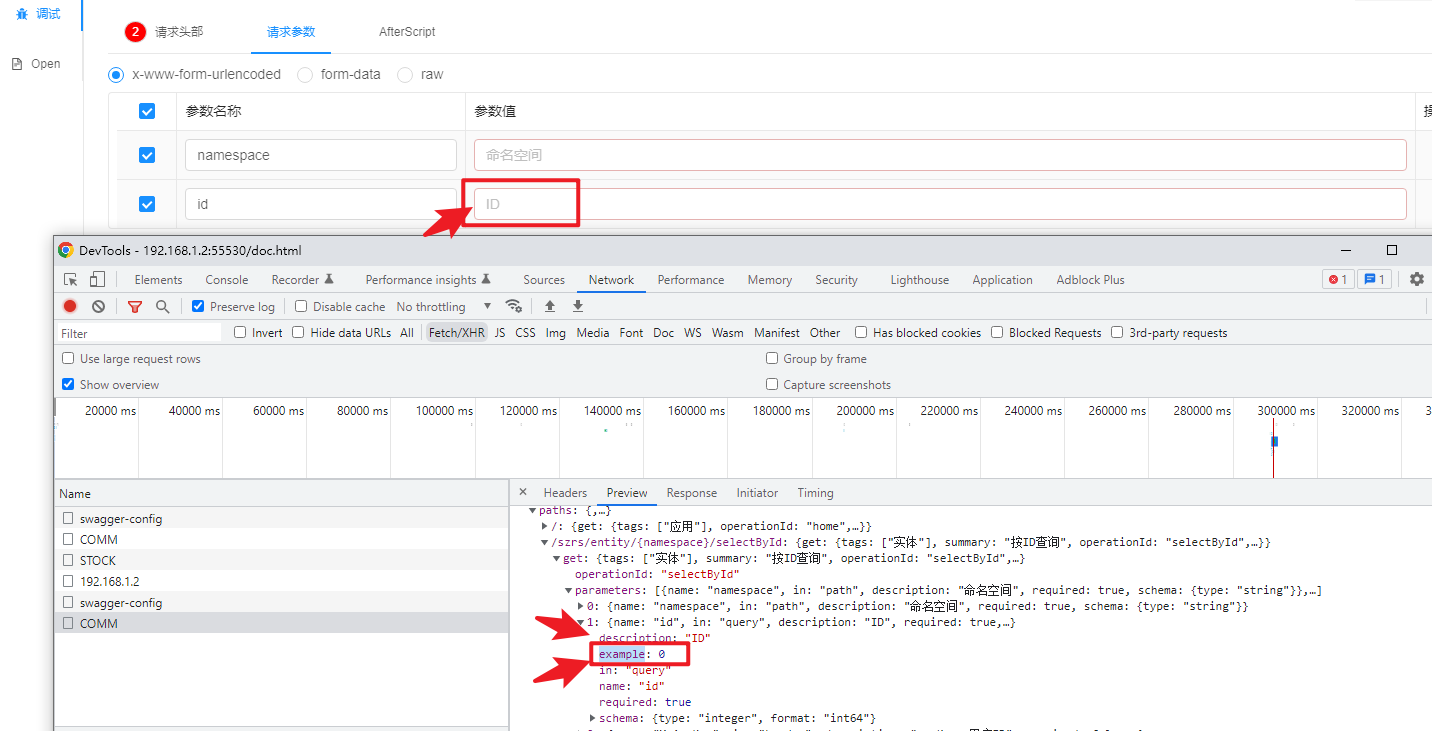Enable Use large request rows

[x=68, y=358]
